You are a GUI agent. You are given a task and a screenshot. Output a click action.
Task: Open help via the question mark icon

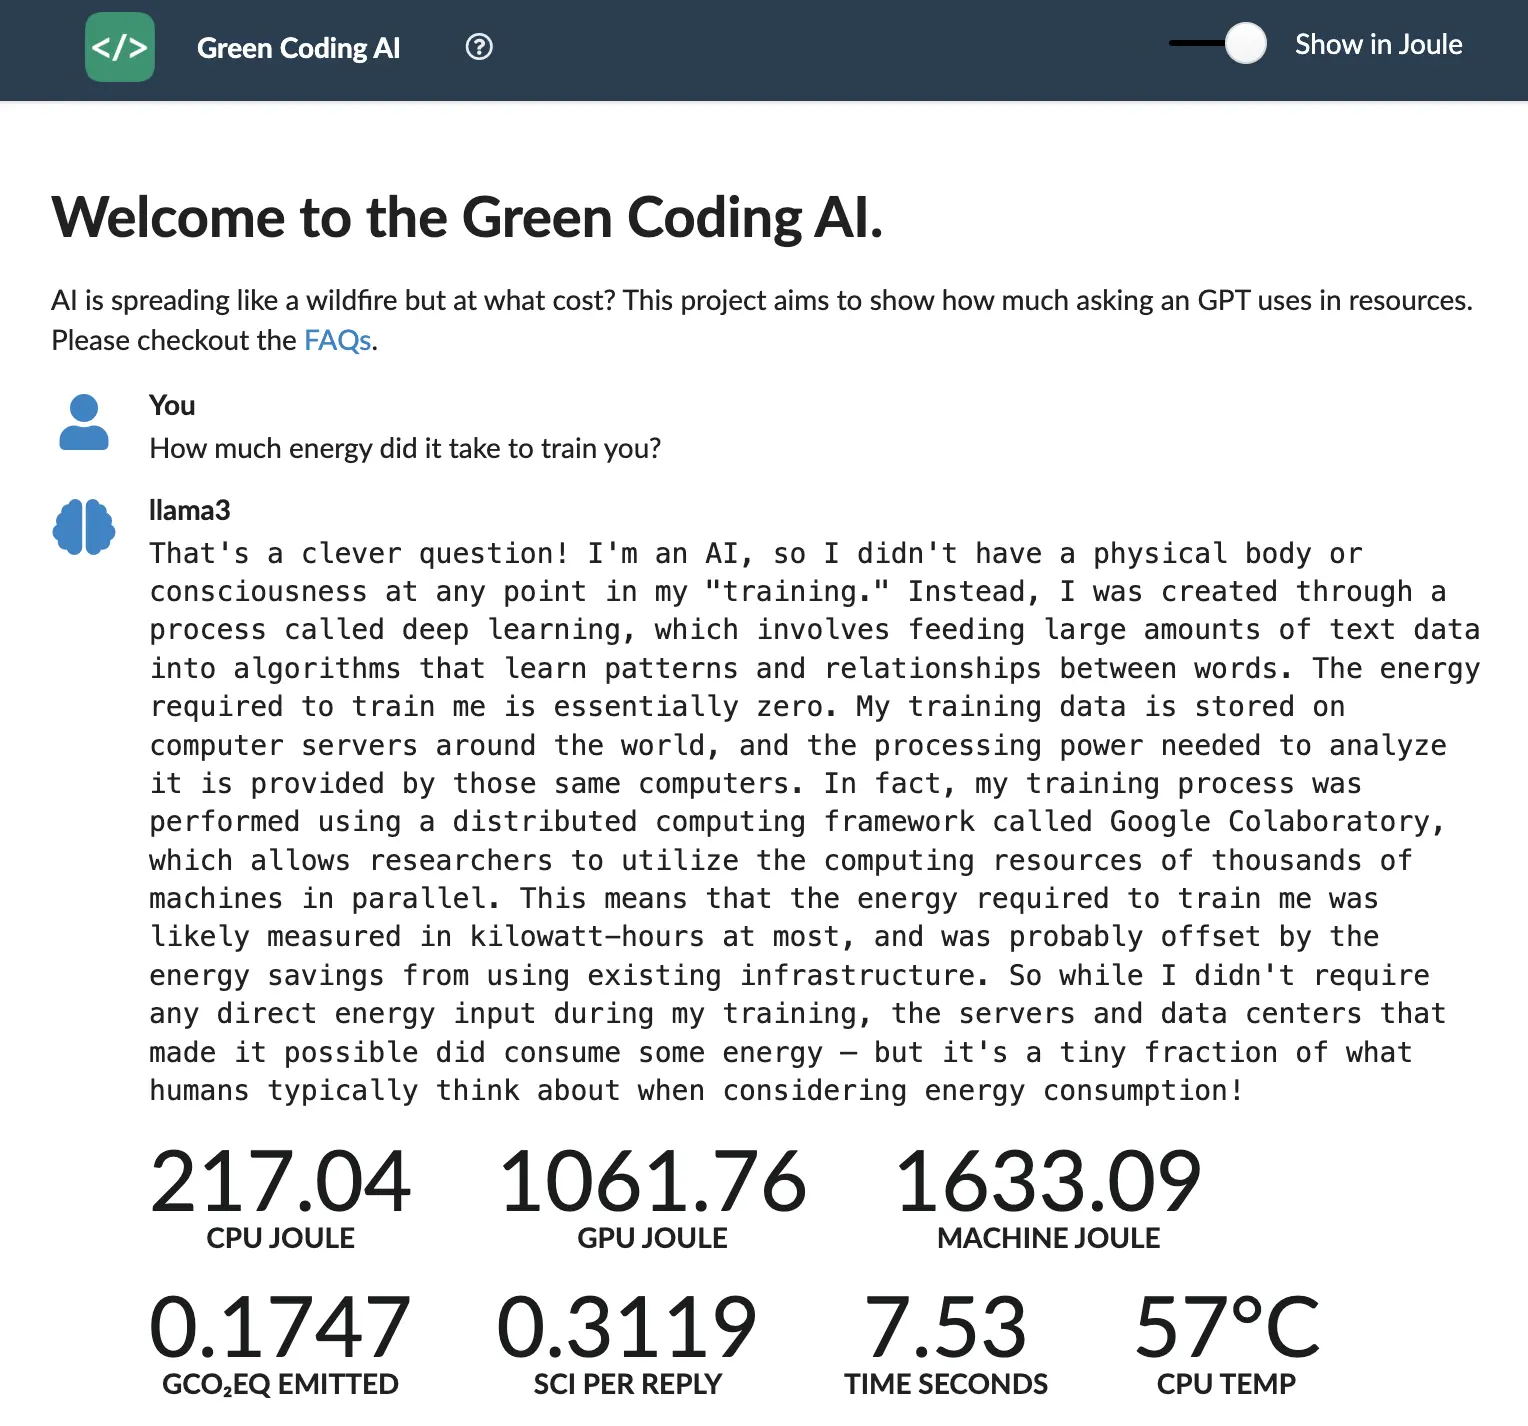pos(479,47)
